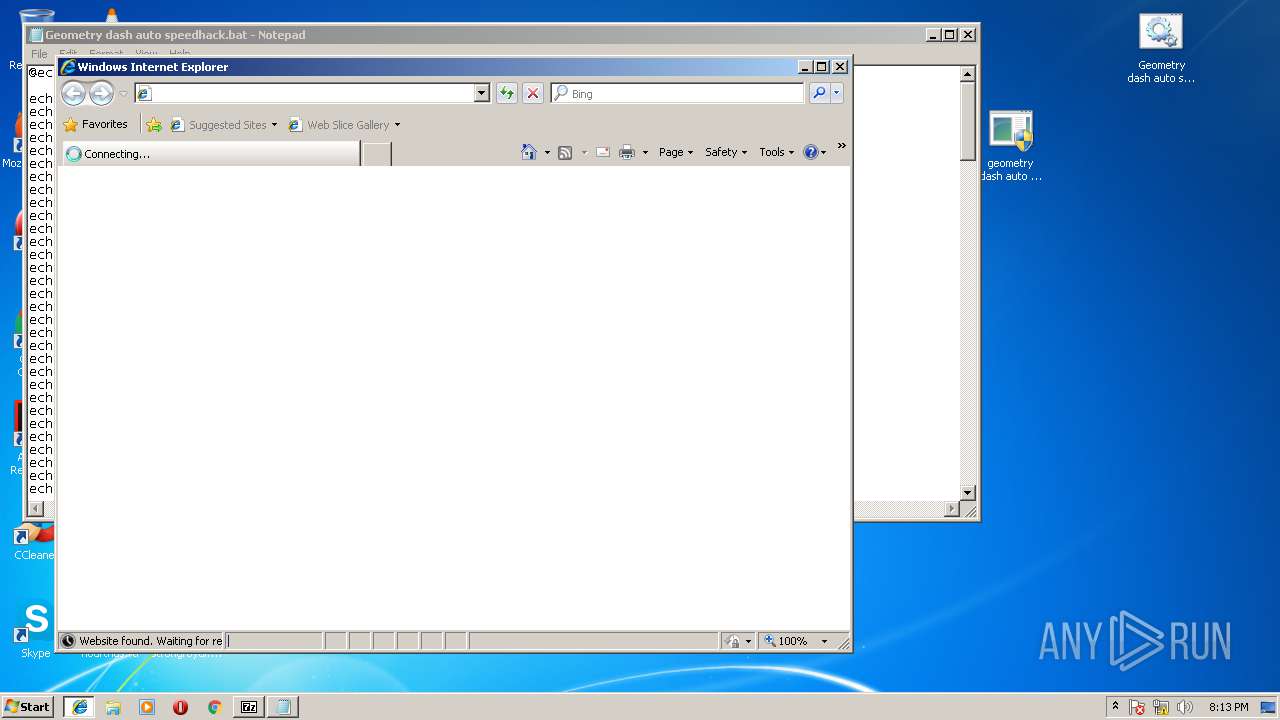Open the Favorites center

point(95,125)
